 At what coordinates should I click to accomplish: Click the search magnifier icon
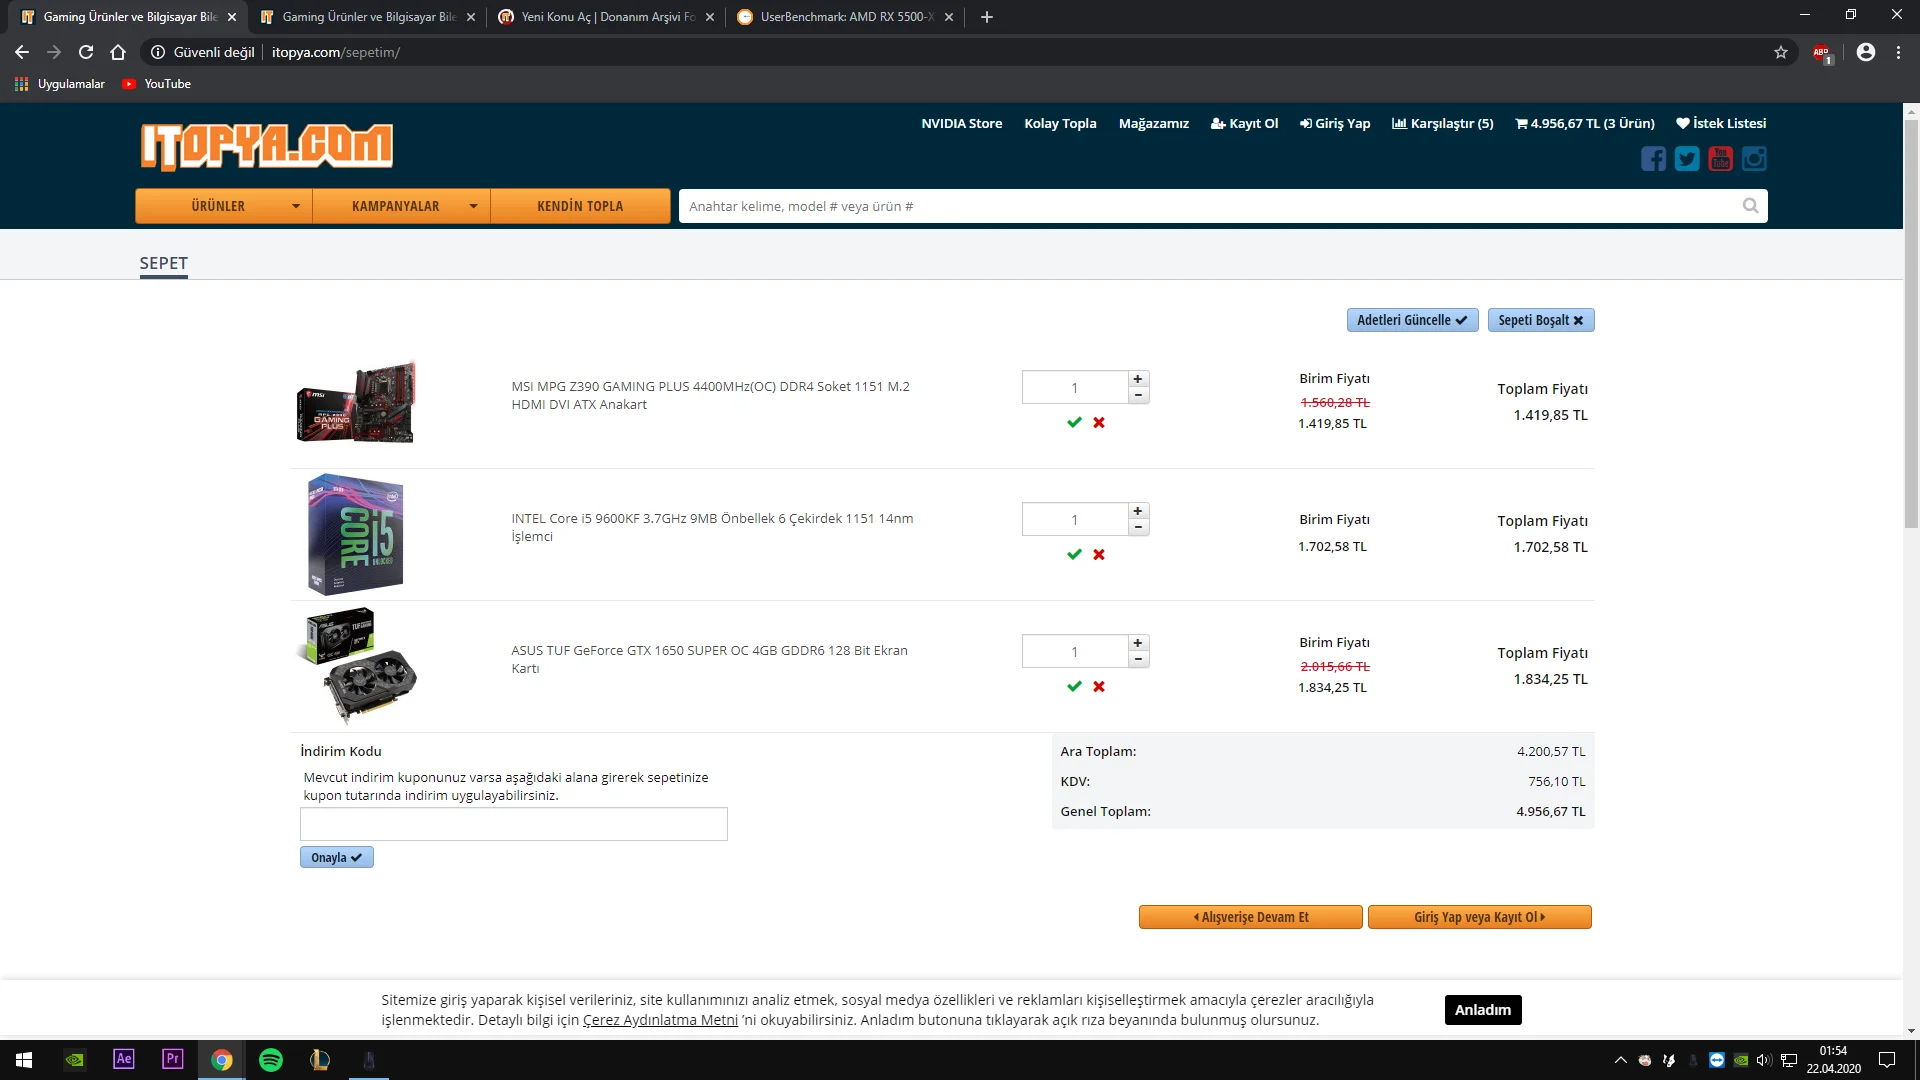(x=1750, y=206)
